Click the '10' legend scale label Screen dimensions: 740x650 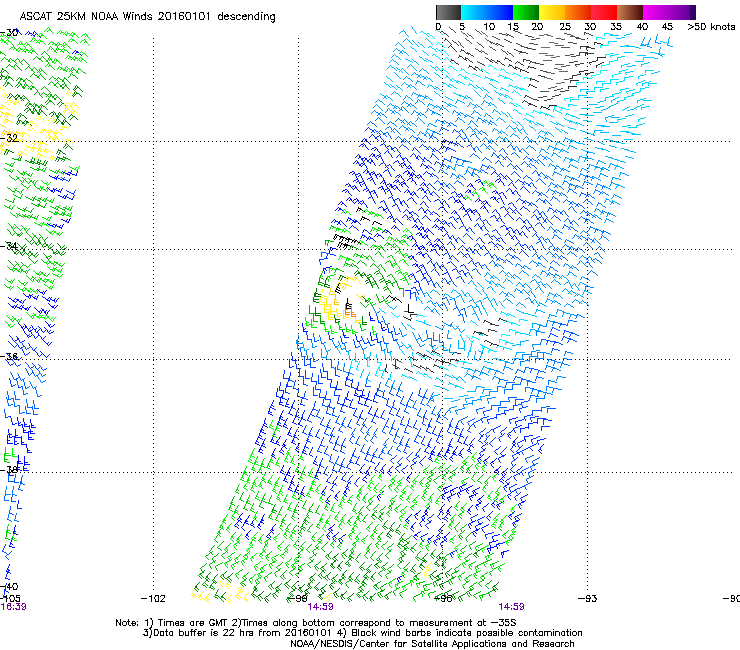click(489, 27)
